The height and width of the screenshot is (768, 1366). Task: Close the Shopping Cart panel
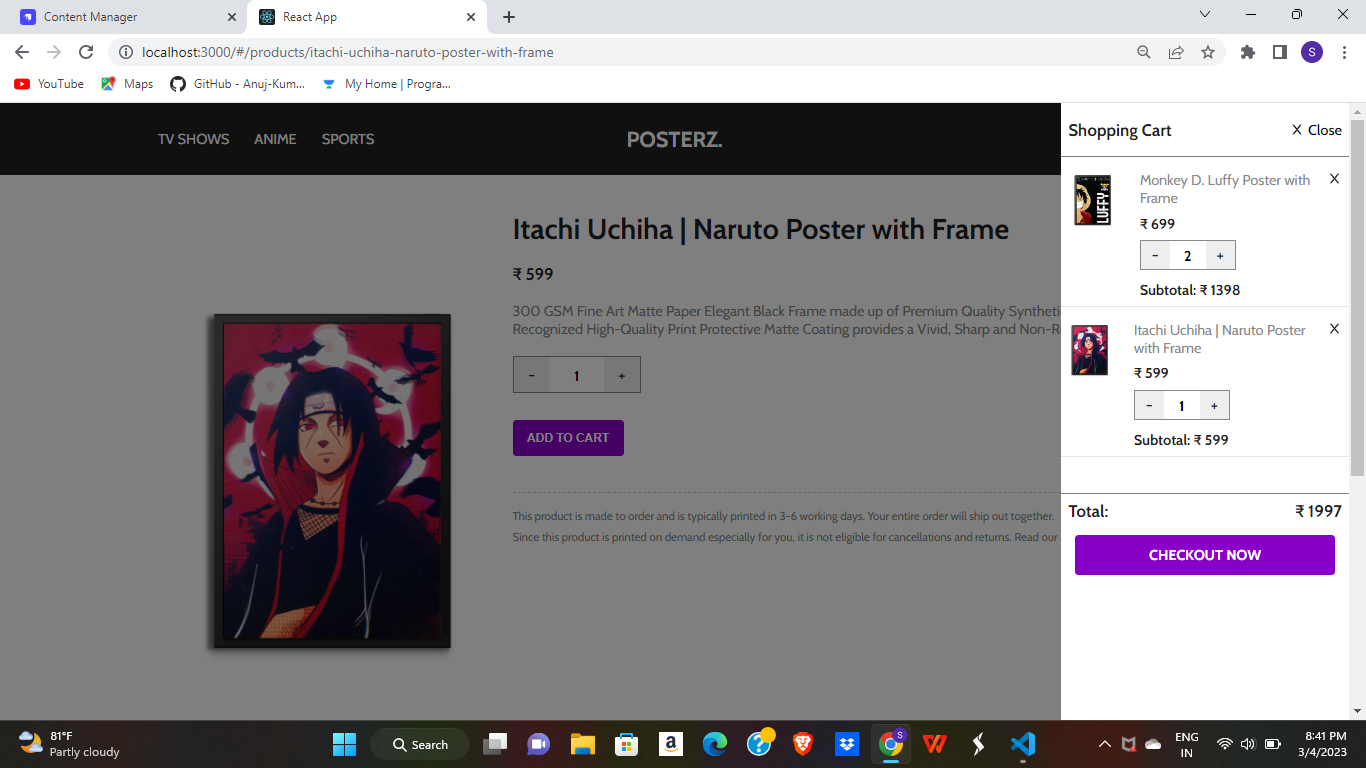point(1317,130)
